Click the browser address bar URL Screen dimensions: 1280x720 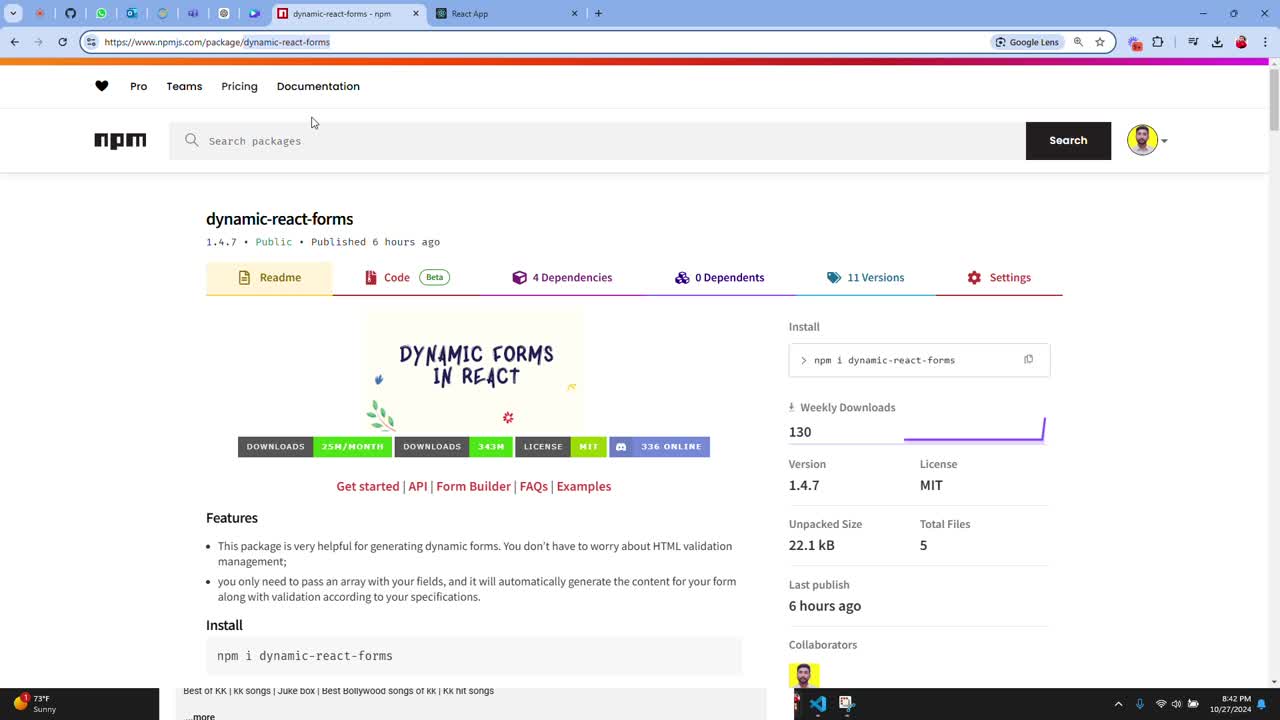pyautogui.click(x=217, y=42)
